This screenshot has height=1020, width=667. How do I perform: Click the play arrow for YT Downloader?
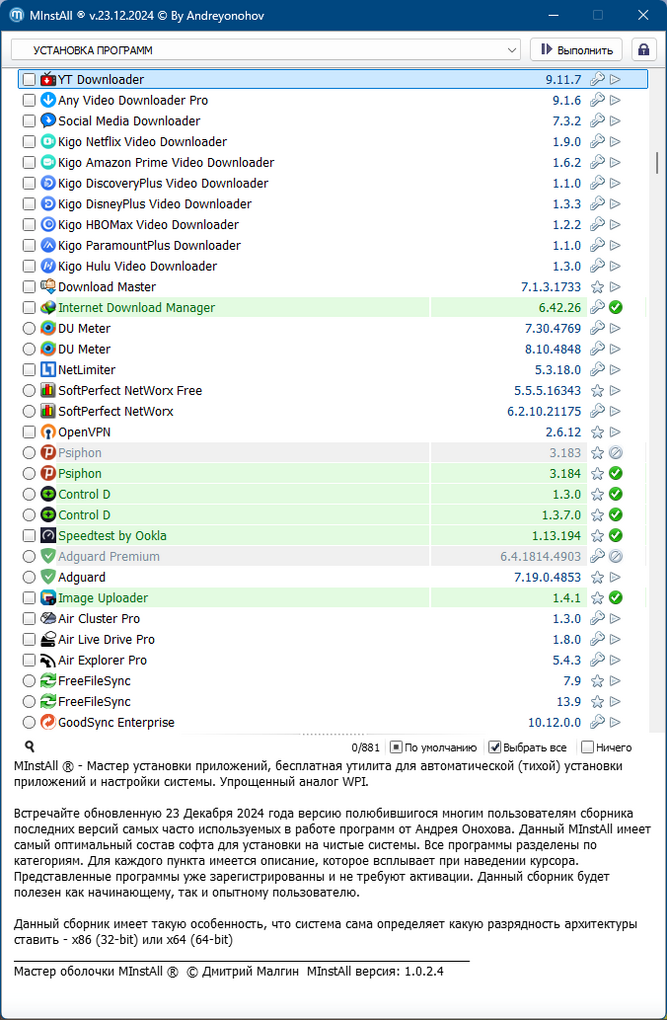tap(615, 79)
